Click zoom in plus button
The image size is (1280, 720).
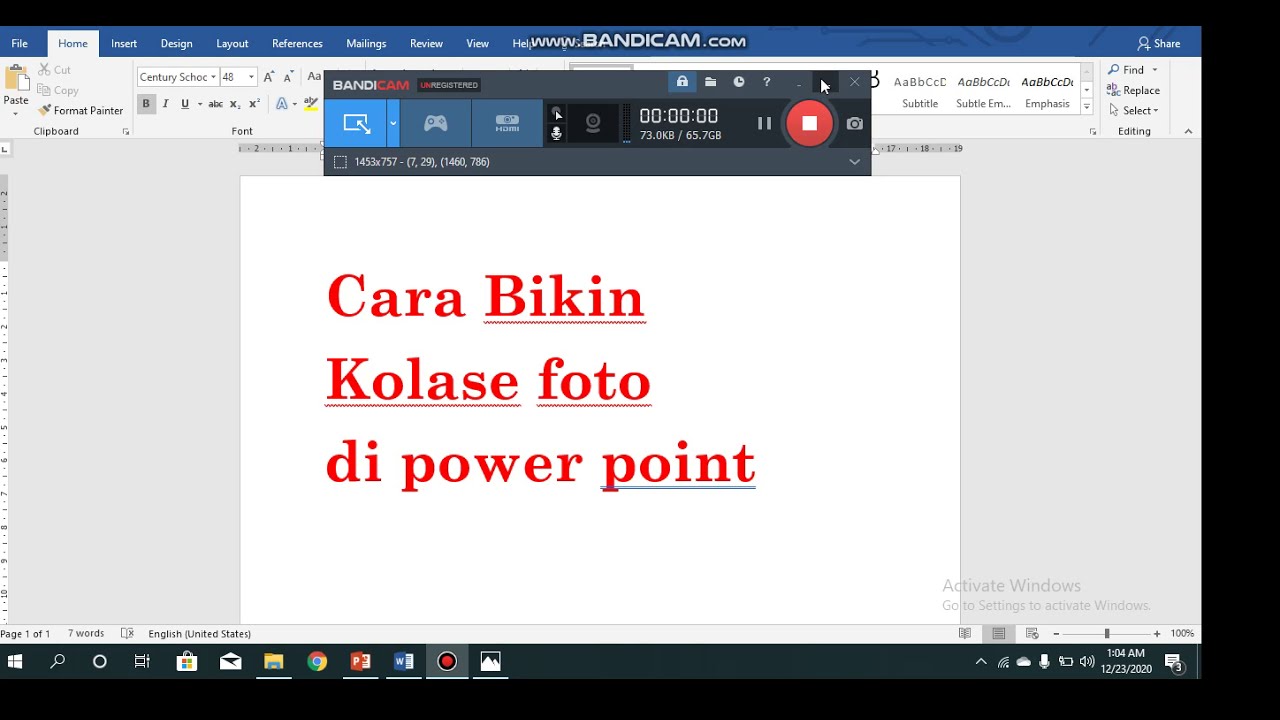pyautogui.click(x=1157, y=634)
